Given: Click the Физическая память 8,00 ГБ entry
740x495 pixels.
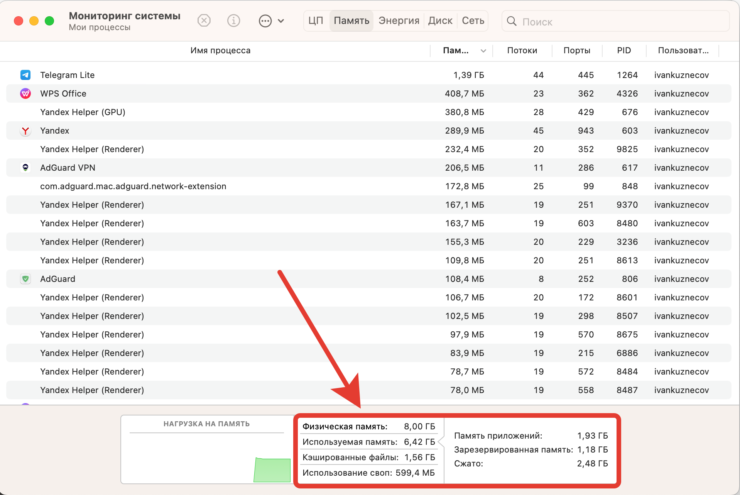Looking at the screenshot, I should click(369, 427).
